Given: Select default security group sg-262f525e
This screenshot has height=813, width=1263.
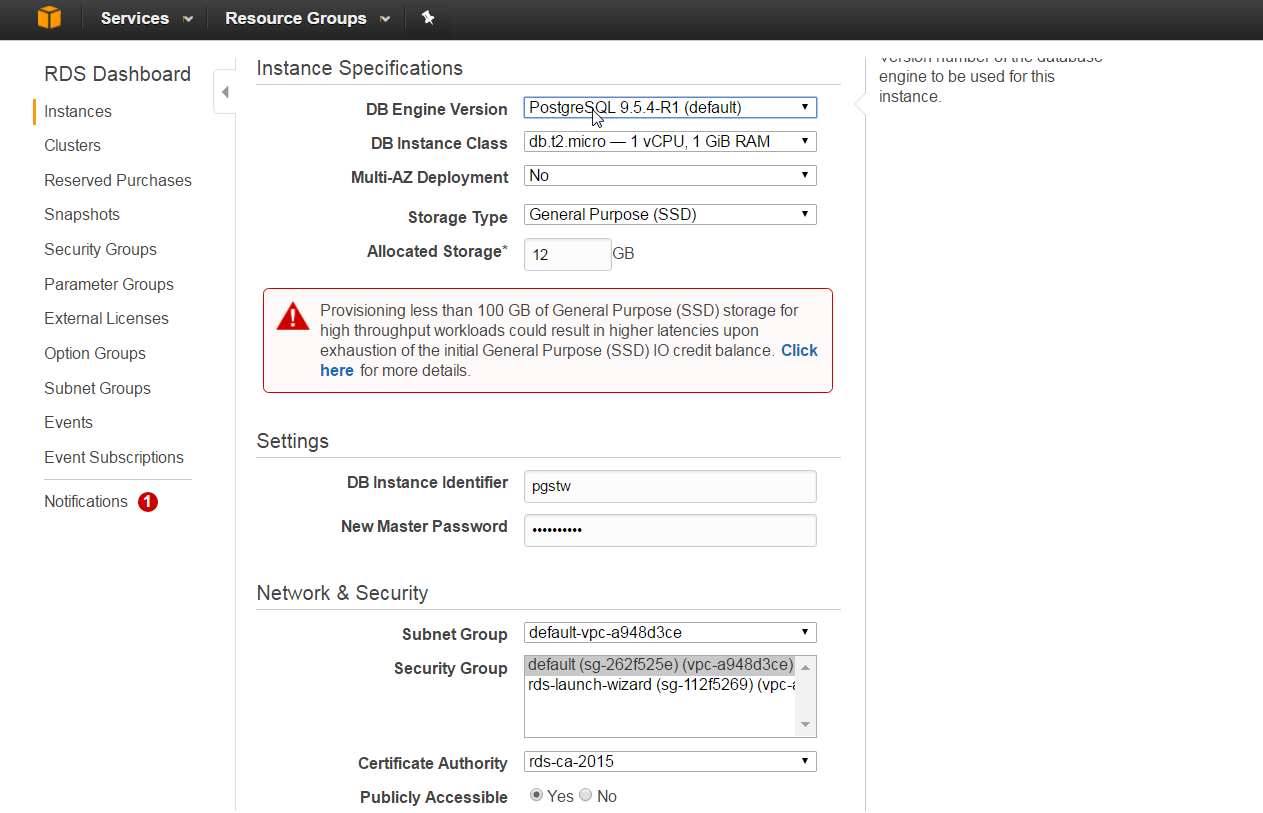Looking at the screenshot, I should pyautogui.click(x=660, y=665).
